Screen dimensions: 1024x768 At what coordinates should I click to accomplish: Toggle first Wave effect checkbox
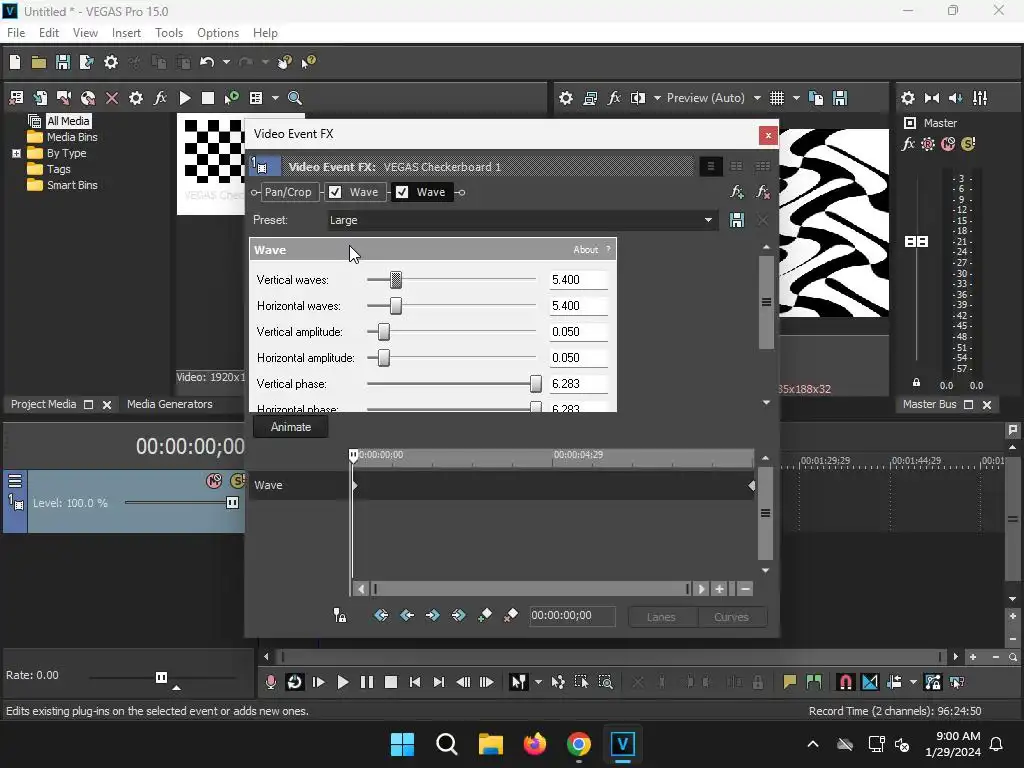point(335,192)
